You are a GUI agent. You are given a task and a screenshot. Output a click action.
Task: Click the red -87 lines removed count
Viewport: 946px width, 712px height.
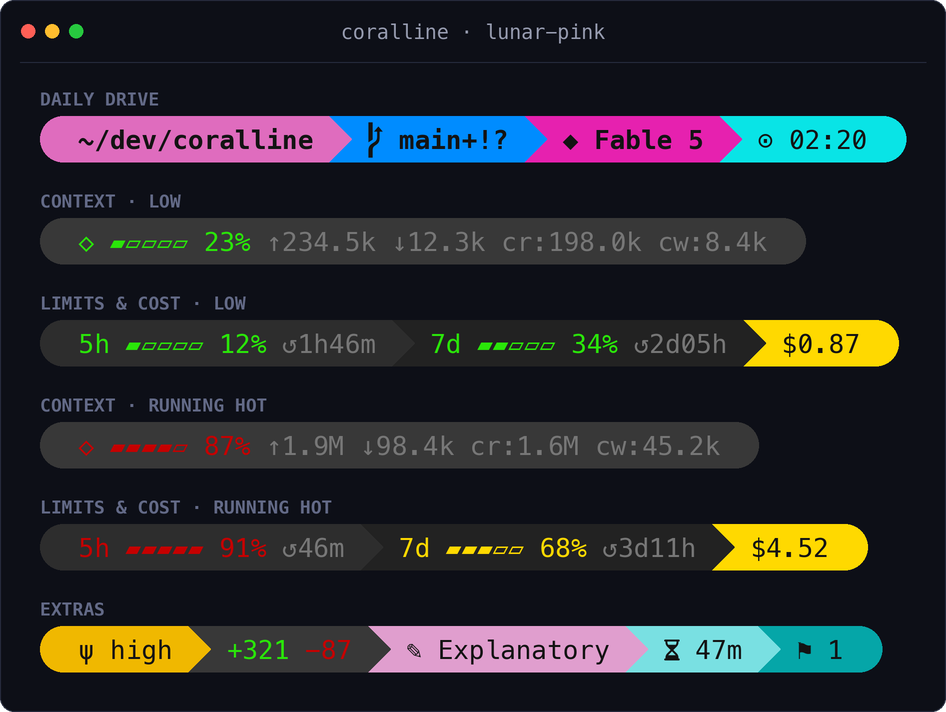(x=328, y=650)
